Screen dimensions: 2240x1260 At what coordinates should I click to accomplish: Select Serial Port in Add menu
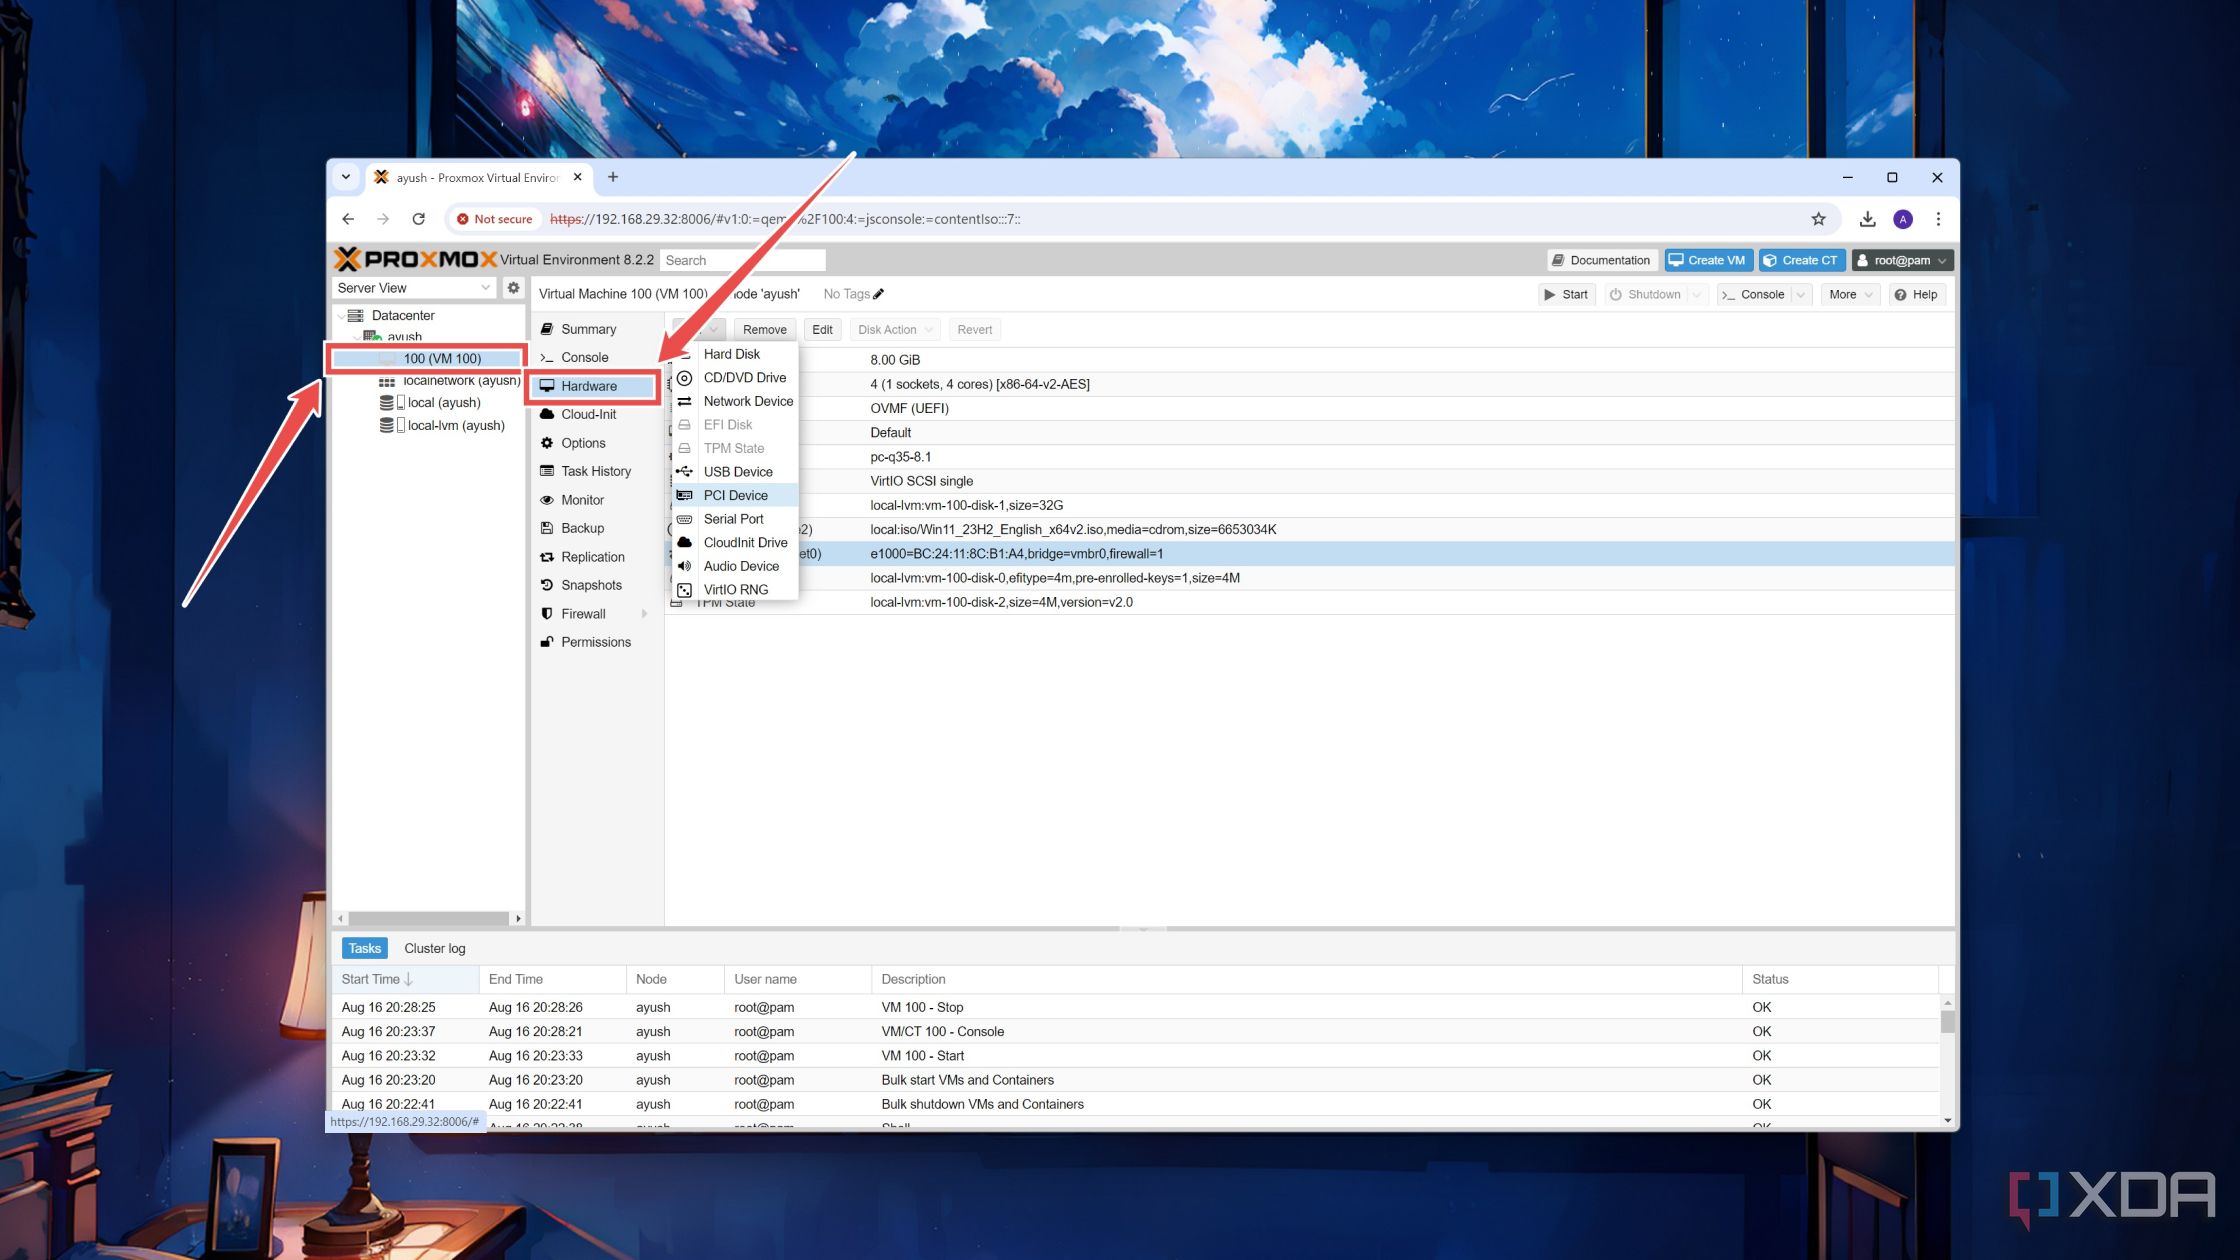pos(733,519)
